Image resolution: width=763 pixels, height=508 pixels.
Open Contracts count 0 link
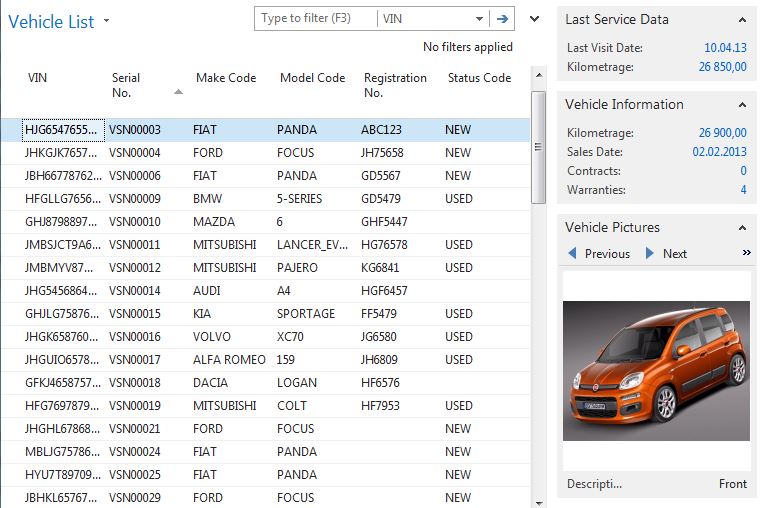pyautogui.click(x=743, y=171)
